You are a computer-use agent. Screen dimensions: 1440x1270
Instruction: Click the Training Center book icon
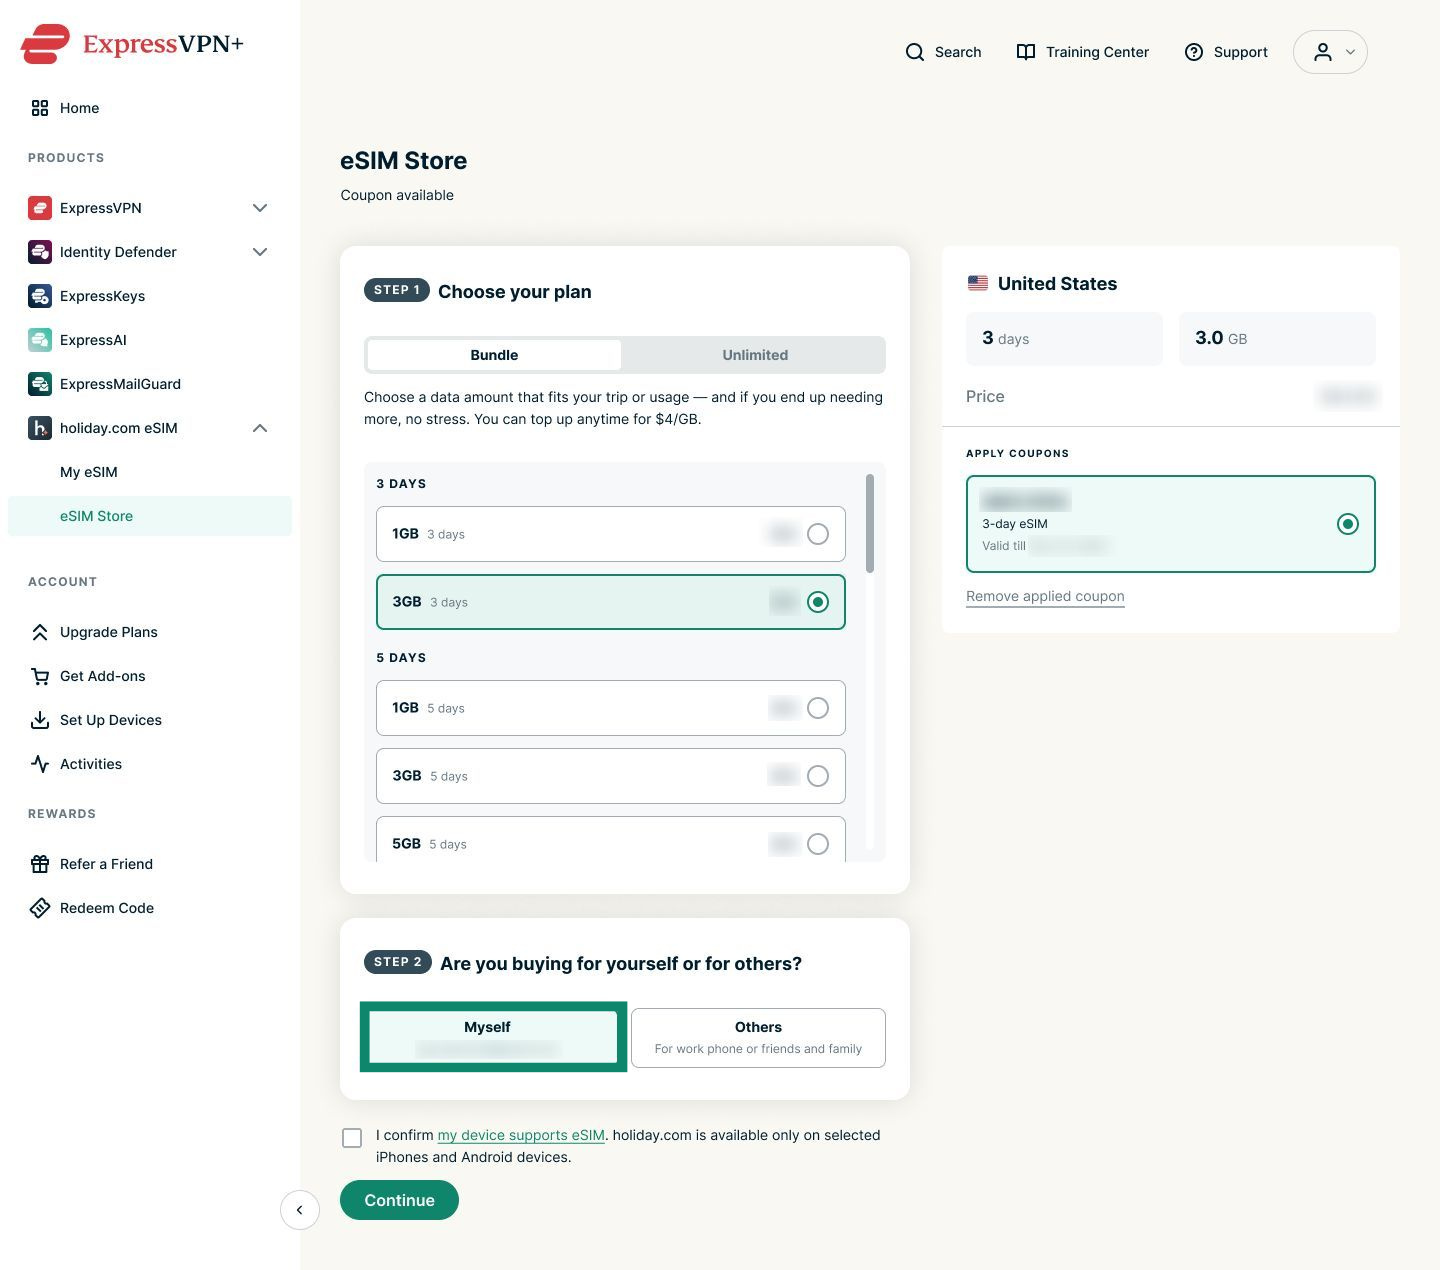(1026, 52)
